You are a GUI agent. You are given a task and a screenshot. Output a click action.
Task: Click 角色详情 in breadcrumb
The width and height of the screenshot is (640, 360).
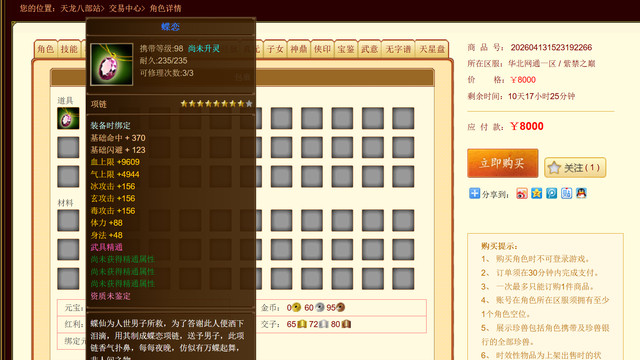pyautogui.click(x=165, y=8)
